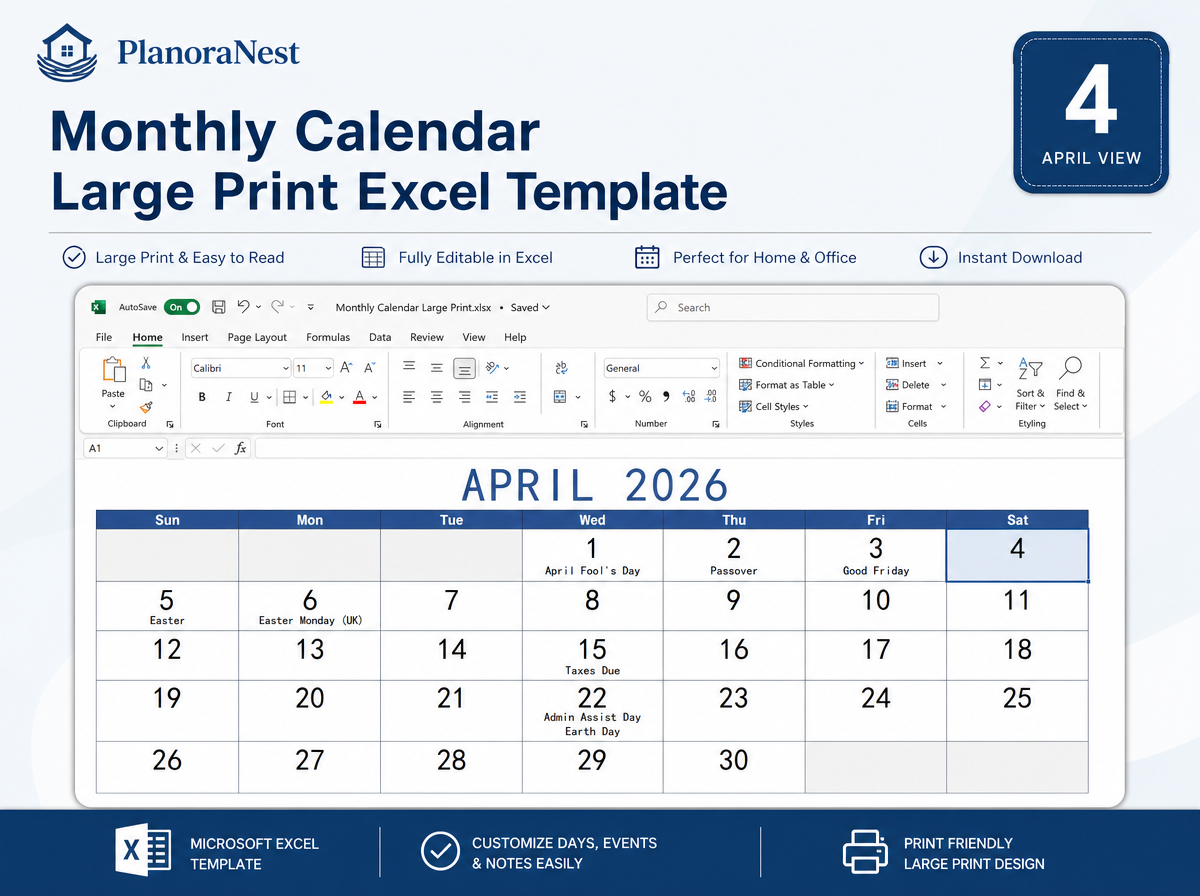Open the Font group dialog launcher
This screenshot has height=896, width=1200.
pos(377,424)
